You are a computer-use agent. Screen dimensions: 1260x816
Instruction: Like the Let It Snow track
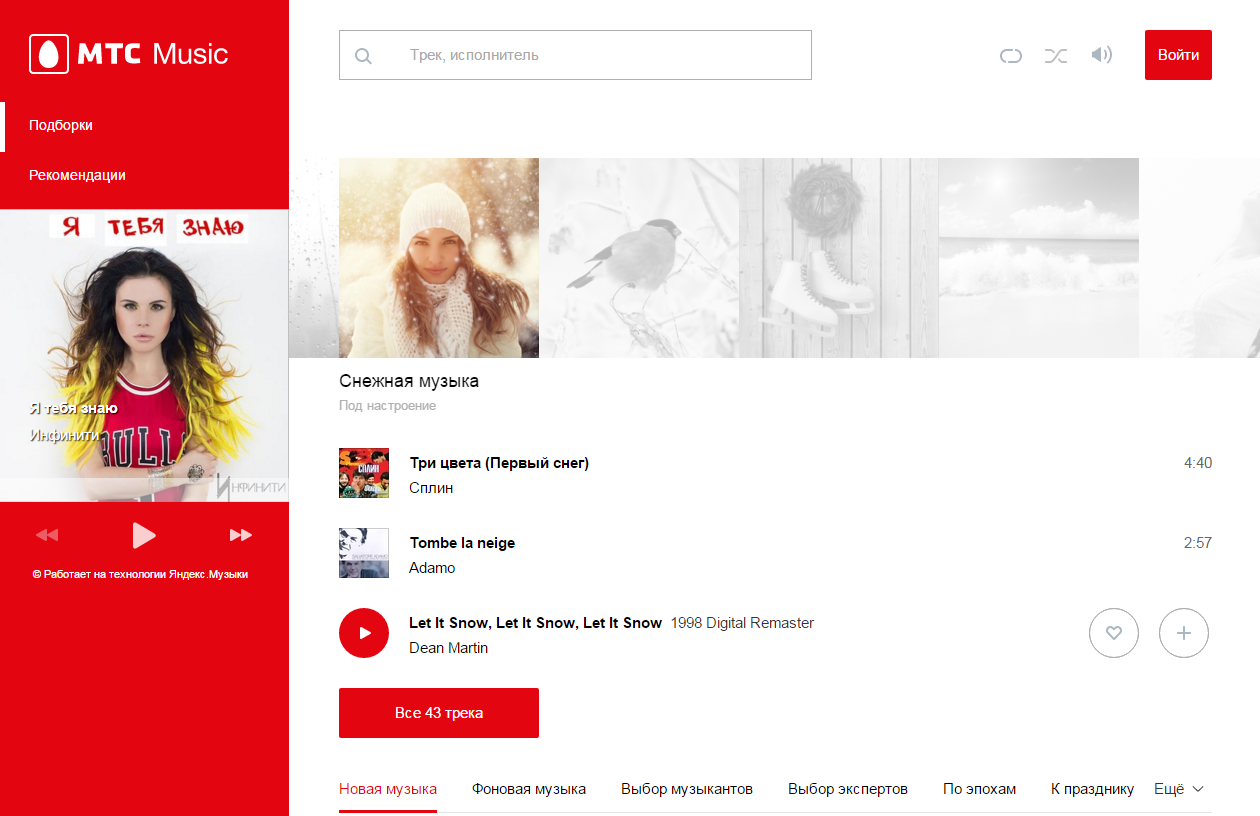coord(1114,633)
